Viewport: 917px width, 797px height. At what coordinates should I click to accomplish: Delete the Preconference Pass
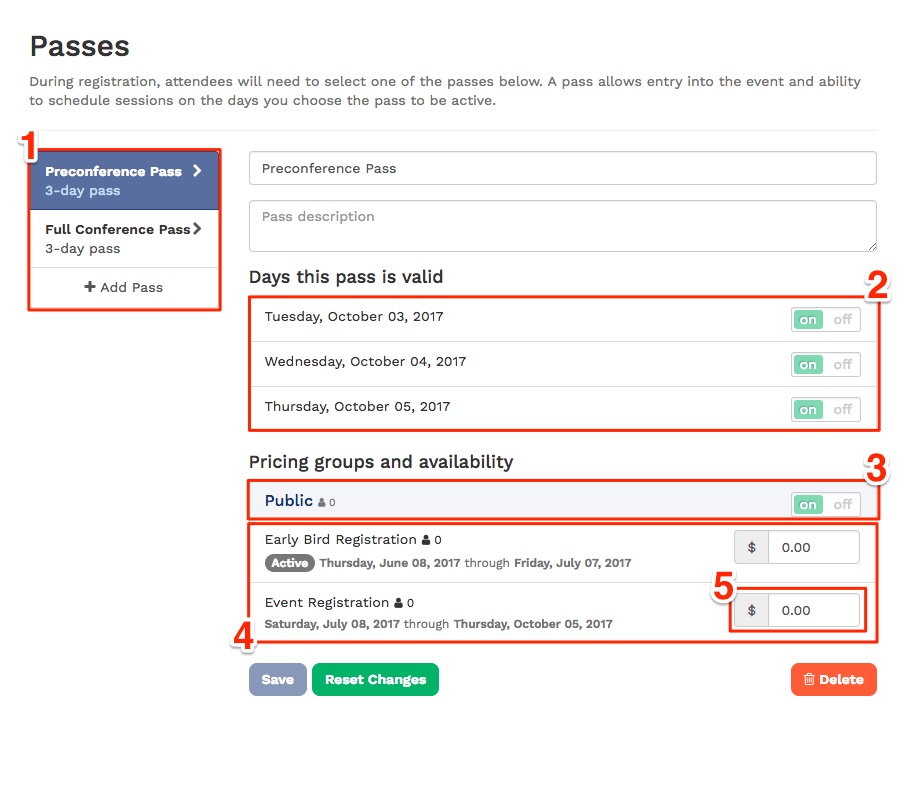(x=833, y=679)
